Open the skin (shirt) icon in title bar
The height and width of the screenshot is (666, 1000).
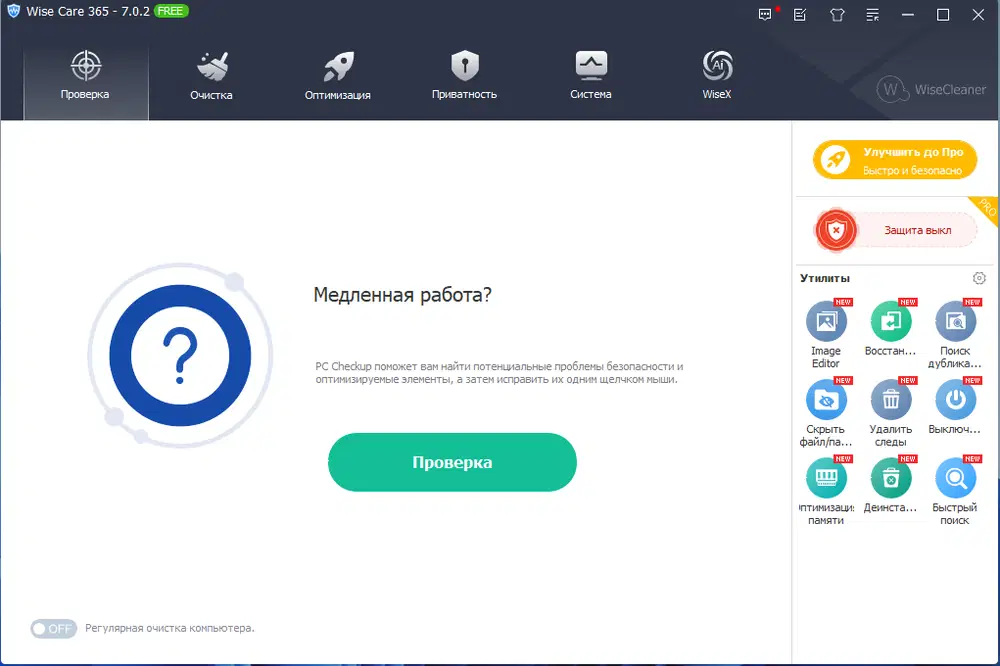point(837,15)
